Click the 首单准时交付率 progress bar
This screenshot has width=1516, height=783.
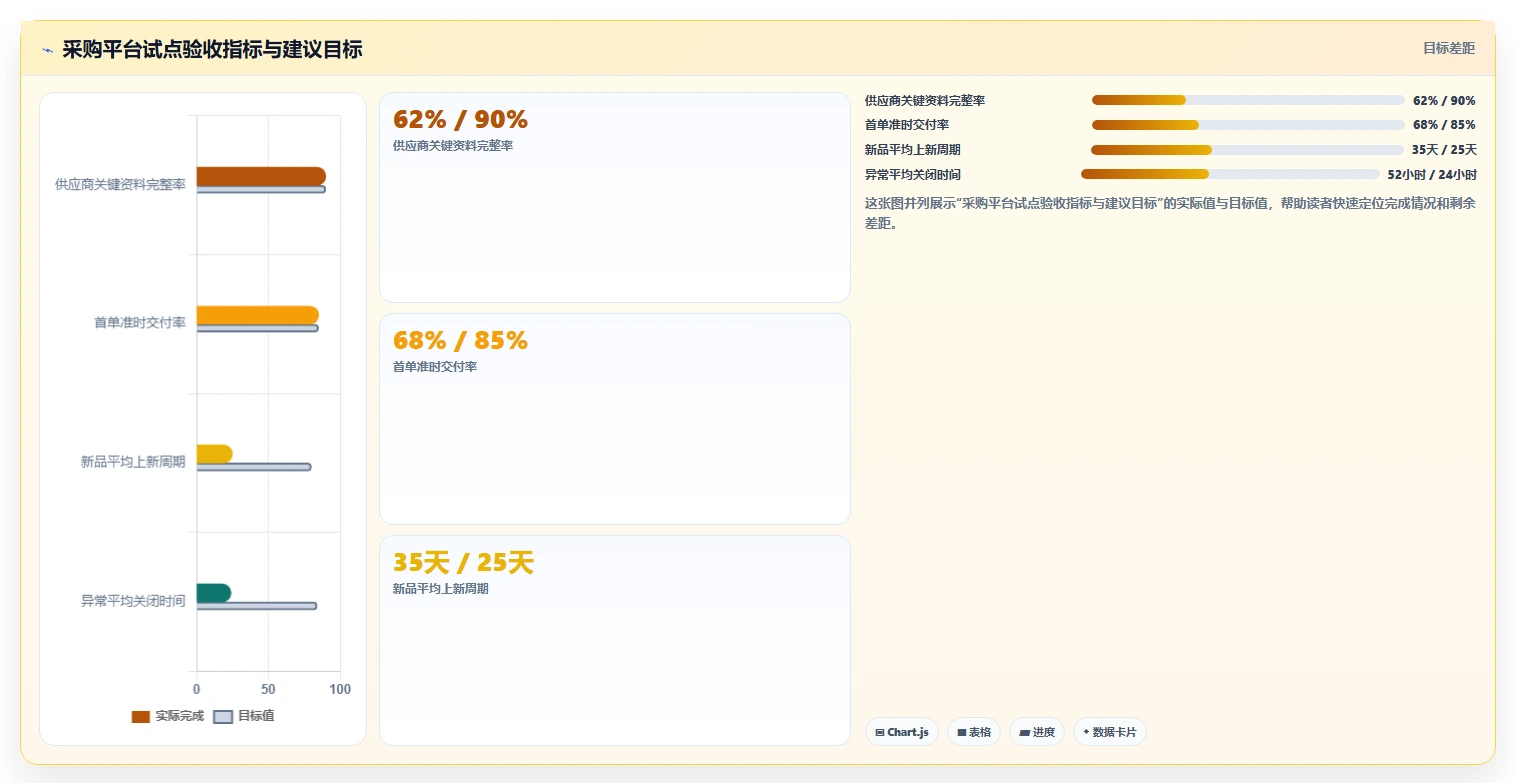(1248, 125)
